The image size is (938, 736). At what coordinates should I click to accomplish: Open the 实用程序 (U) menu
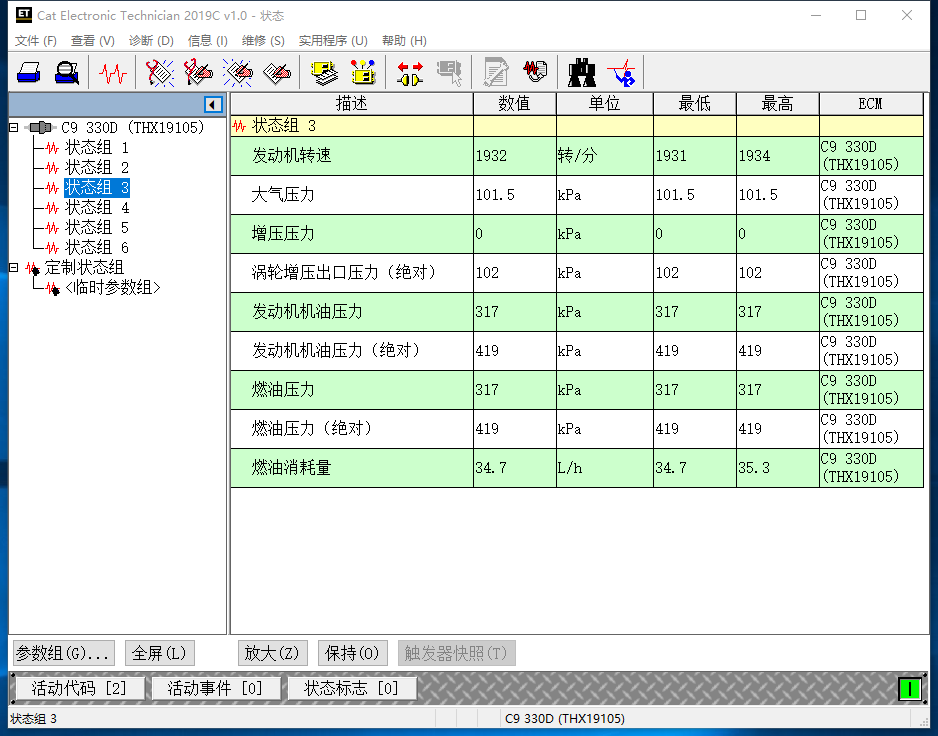click(x=333, y=41)
